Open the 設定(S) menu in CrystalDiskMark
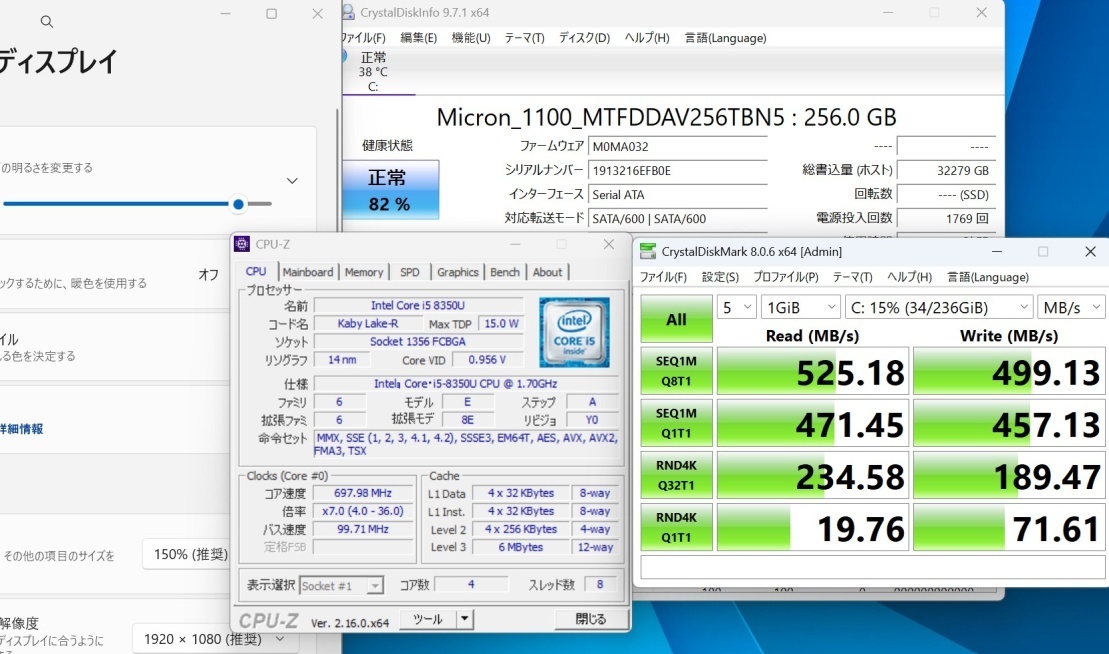This screenshot has width=1109, height=654. click(x=720, y=277)
